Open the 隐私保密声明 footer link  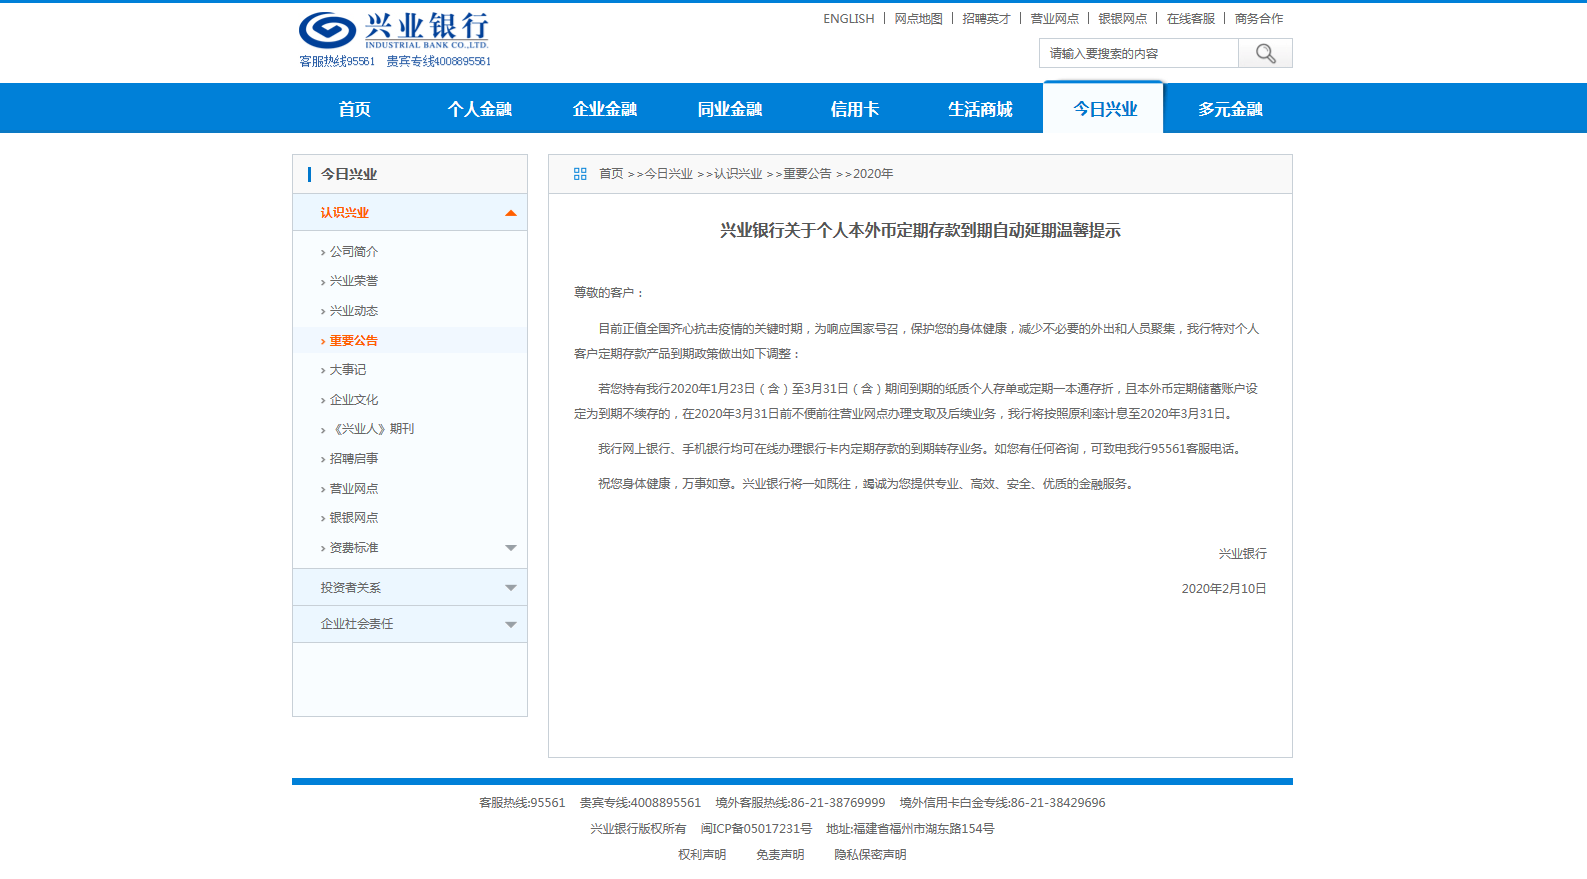870,855
